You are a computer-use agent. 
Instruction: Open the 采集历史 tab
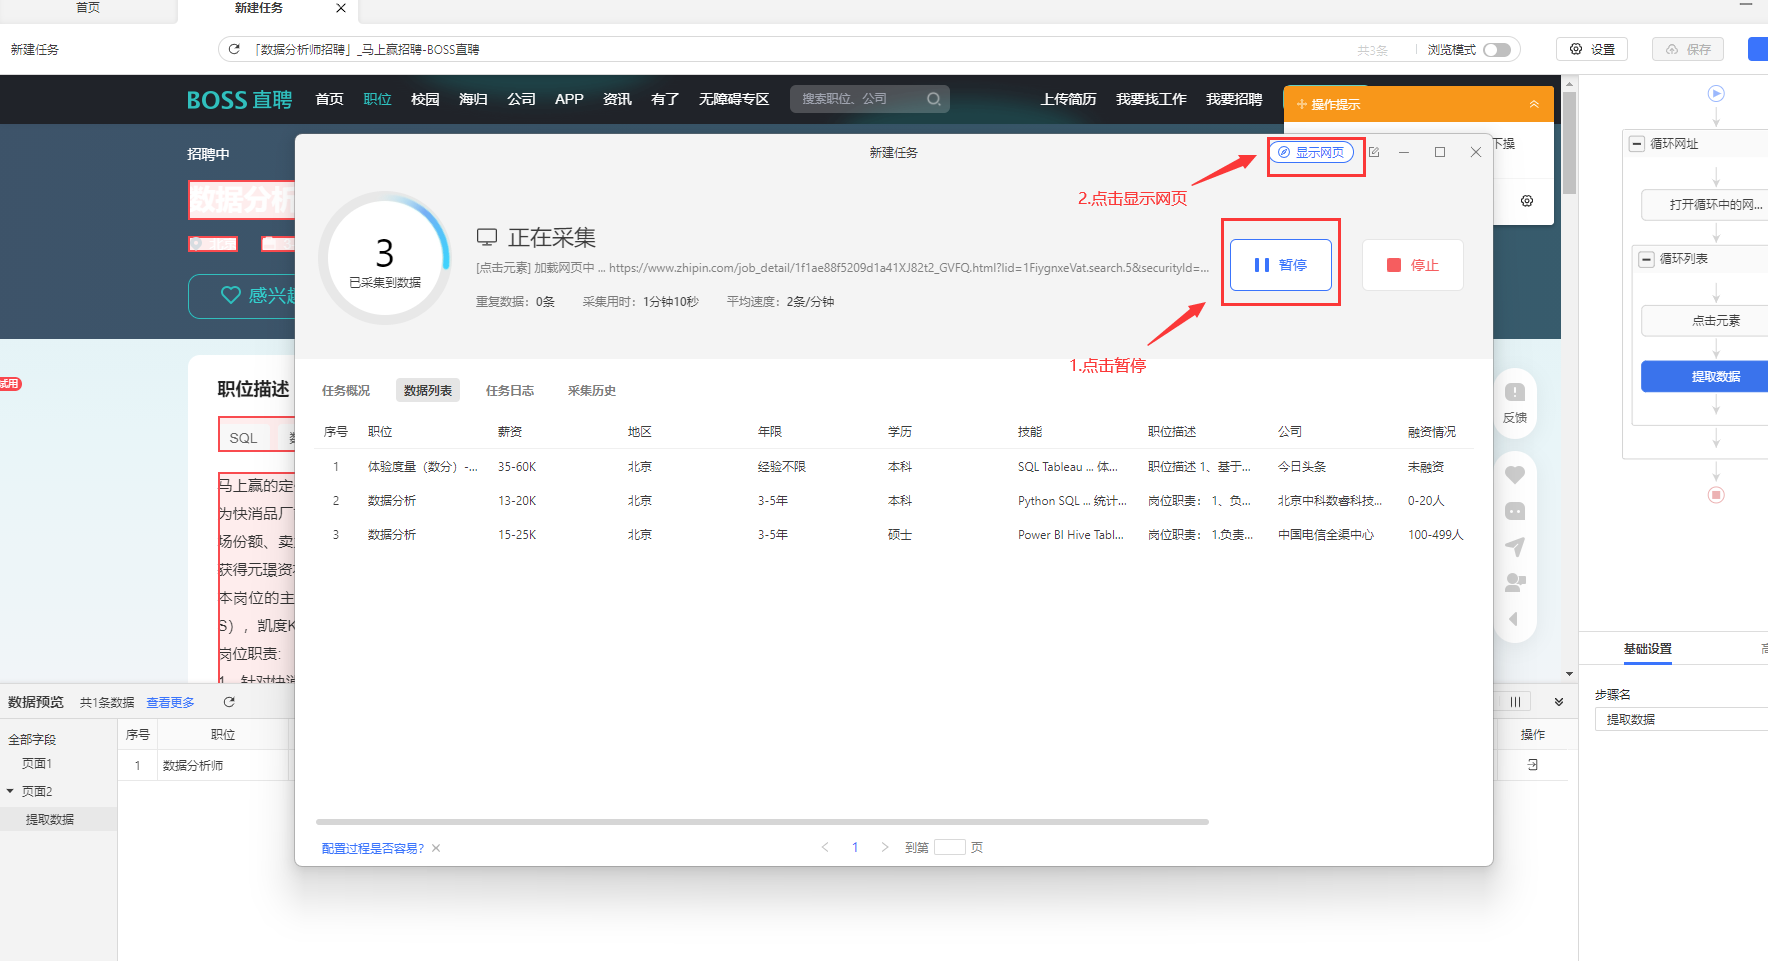pyautogui.click(x=592, y=391)
